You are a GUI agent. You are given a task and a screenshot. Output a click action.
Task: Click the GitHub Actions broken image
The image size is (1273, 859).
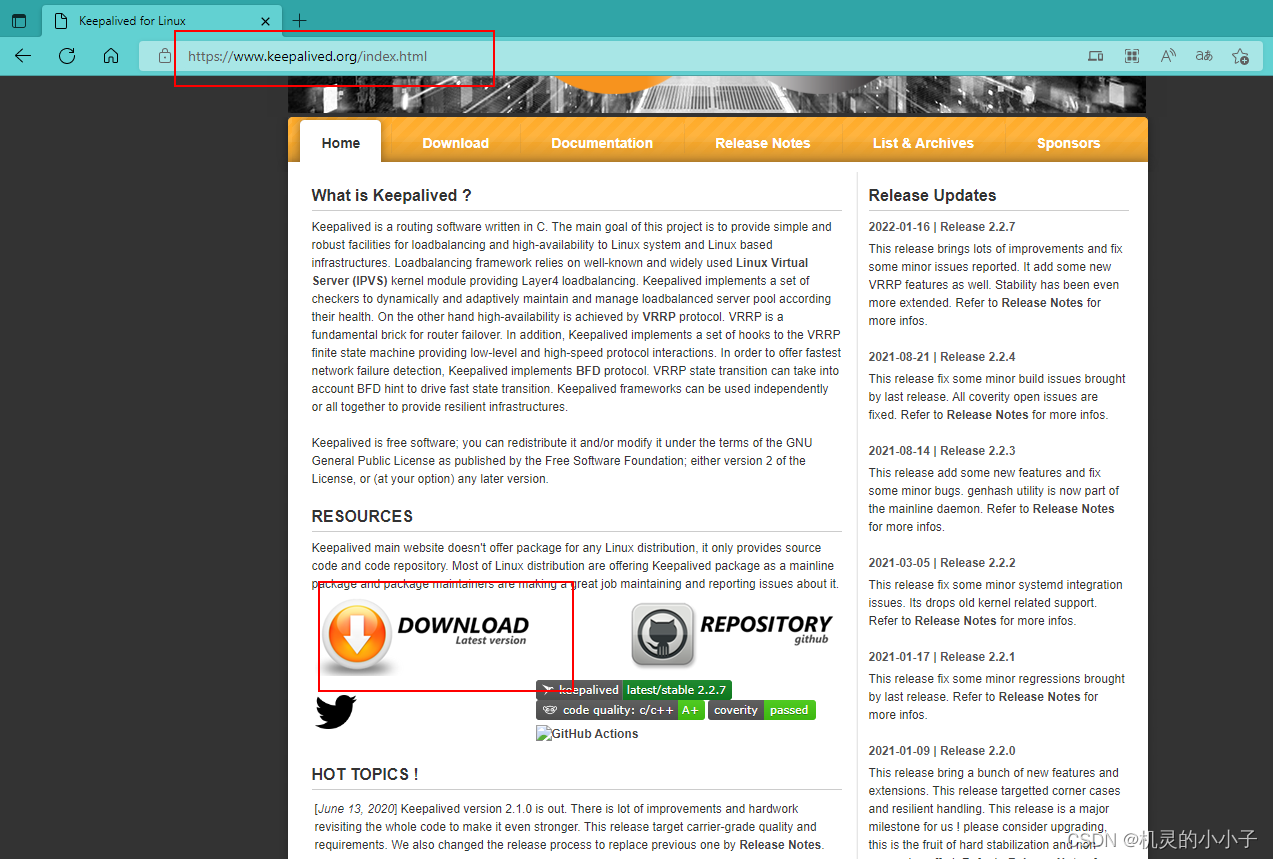pyautogui.click(x=587, y=734)
